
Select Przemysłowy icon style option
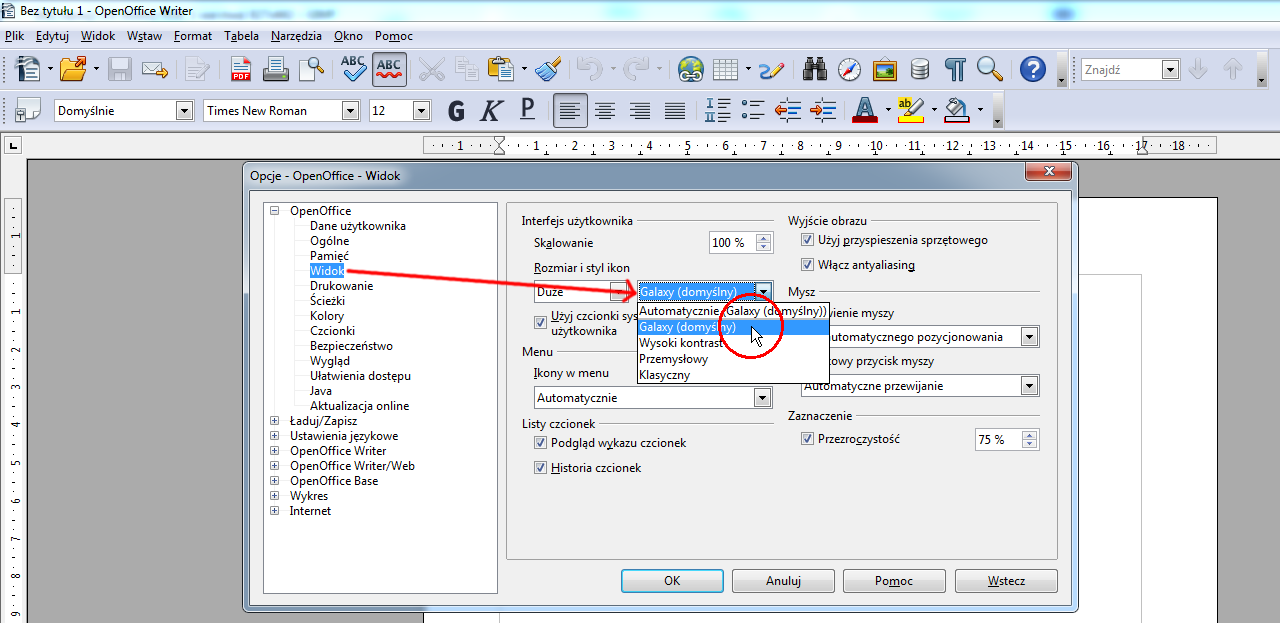[x=734, y=359]
